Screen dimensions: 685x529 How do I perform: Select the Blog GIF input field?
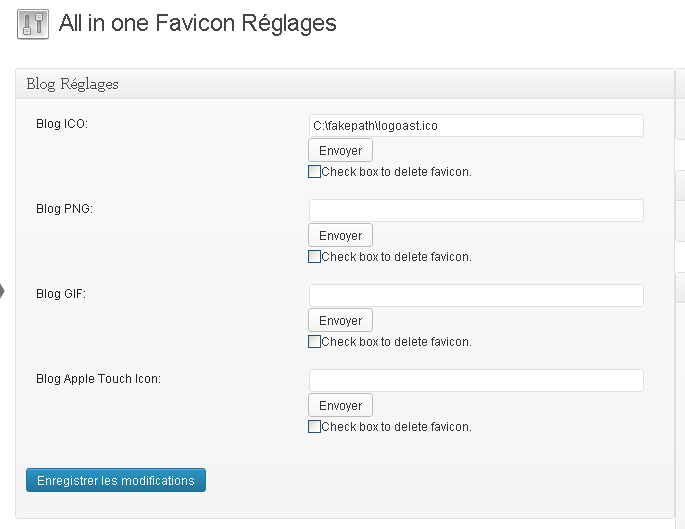click(x=476, y=296)
